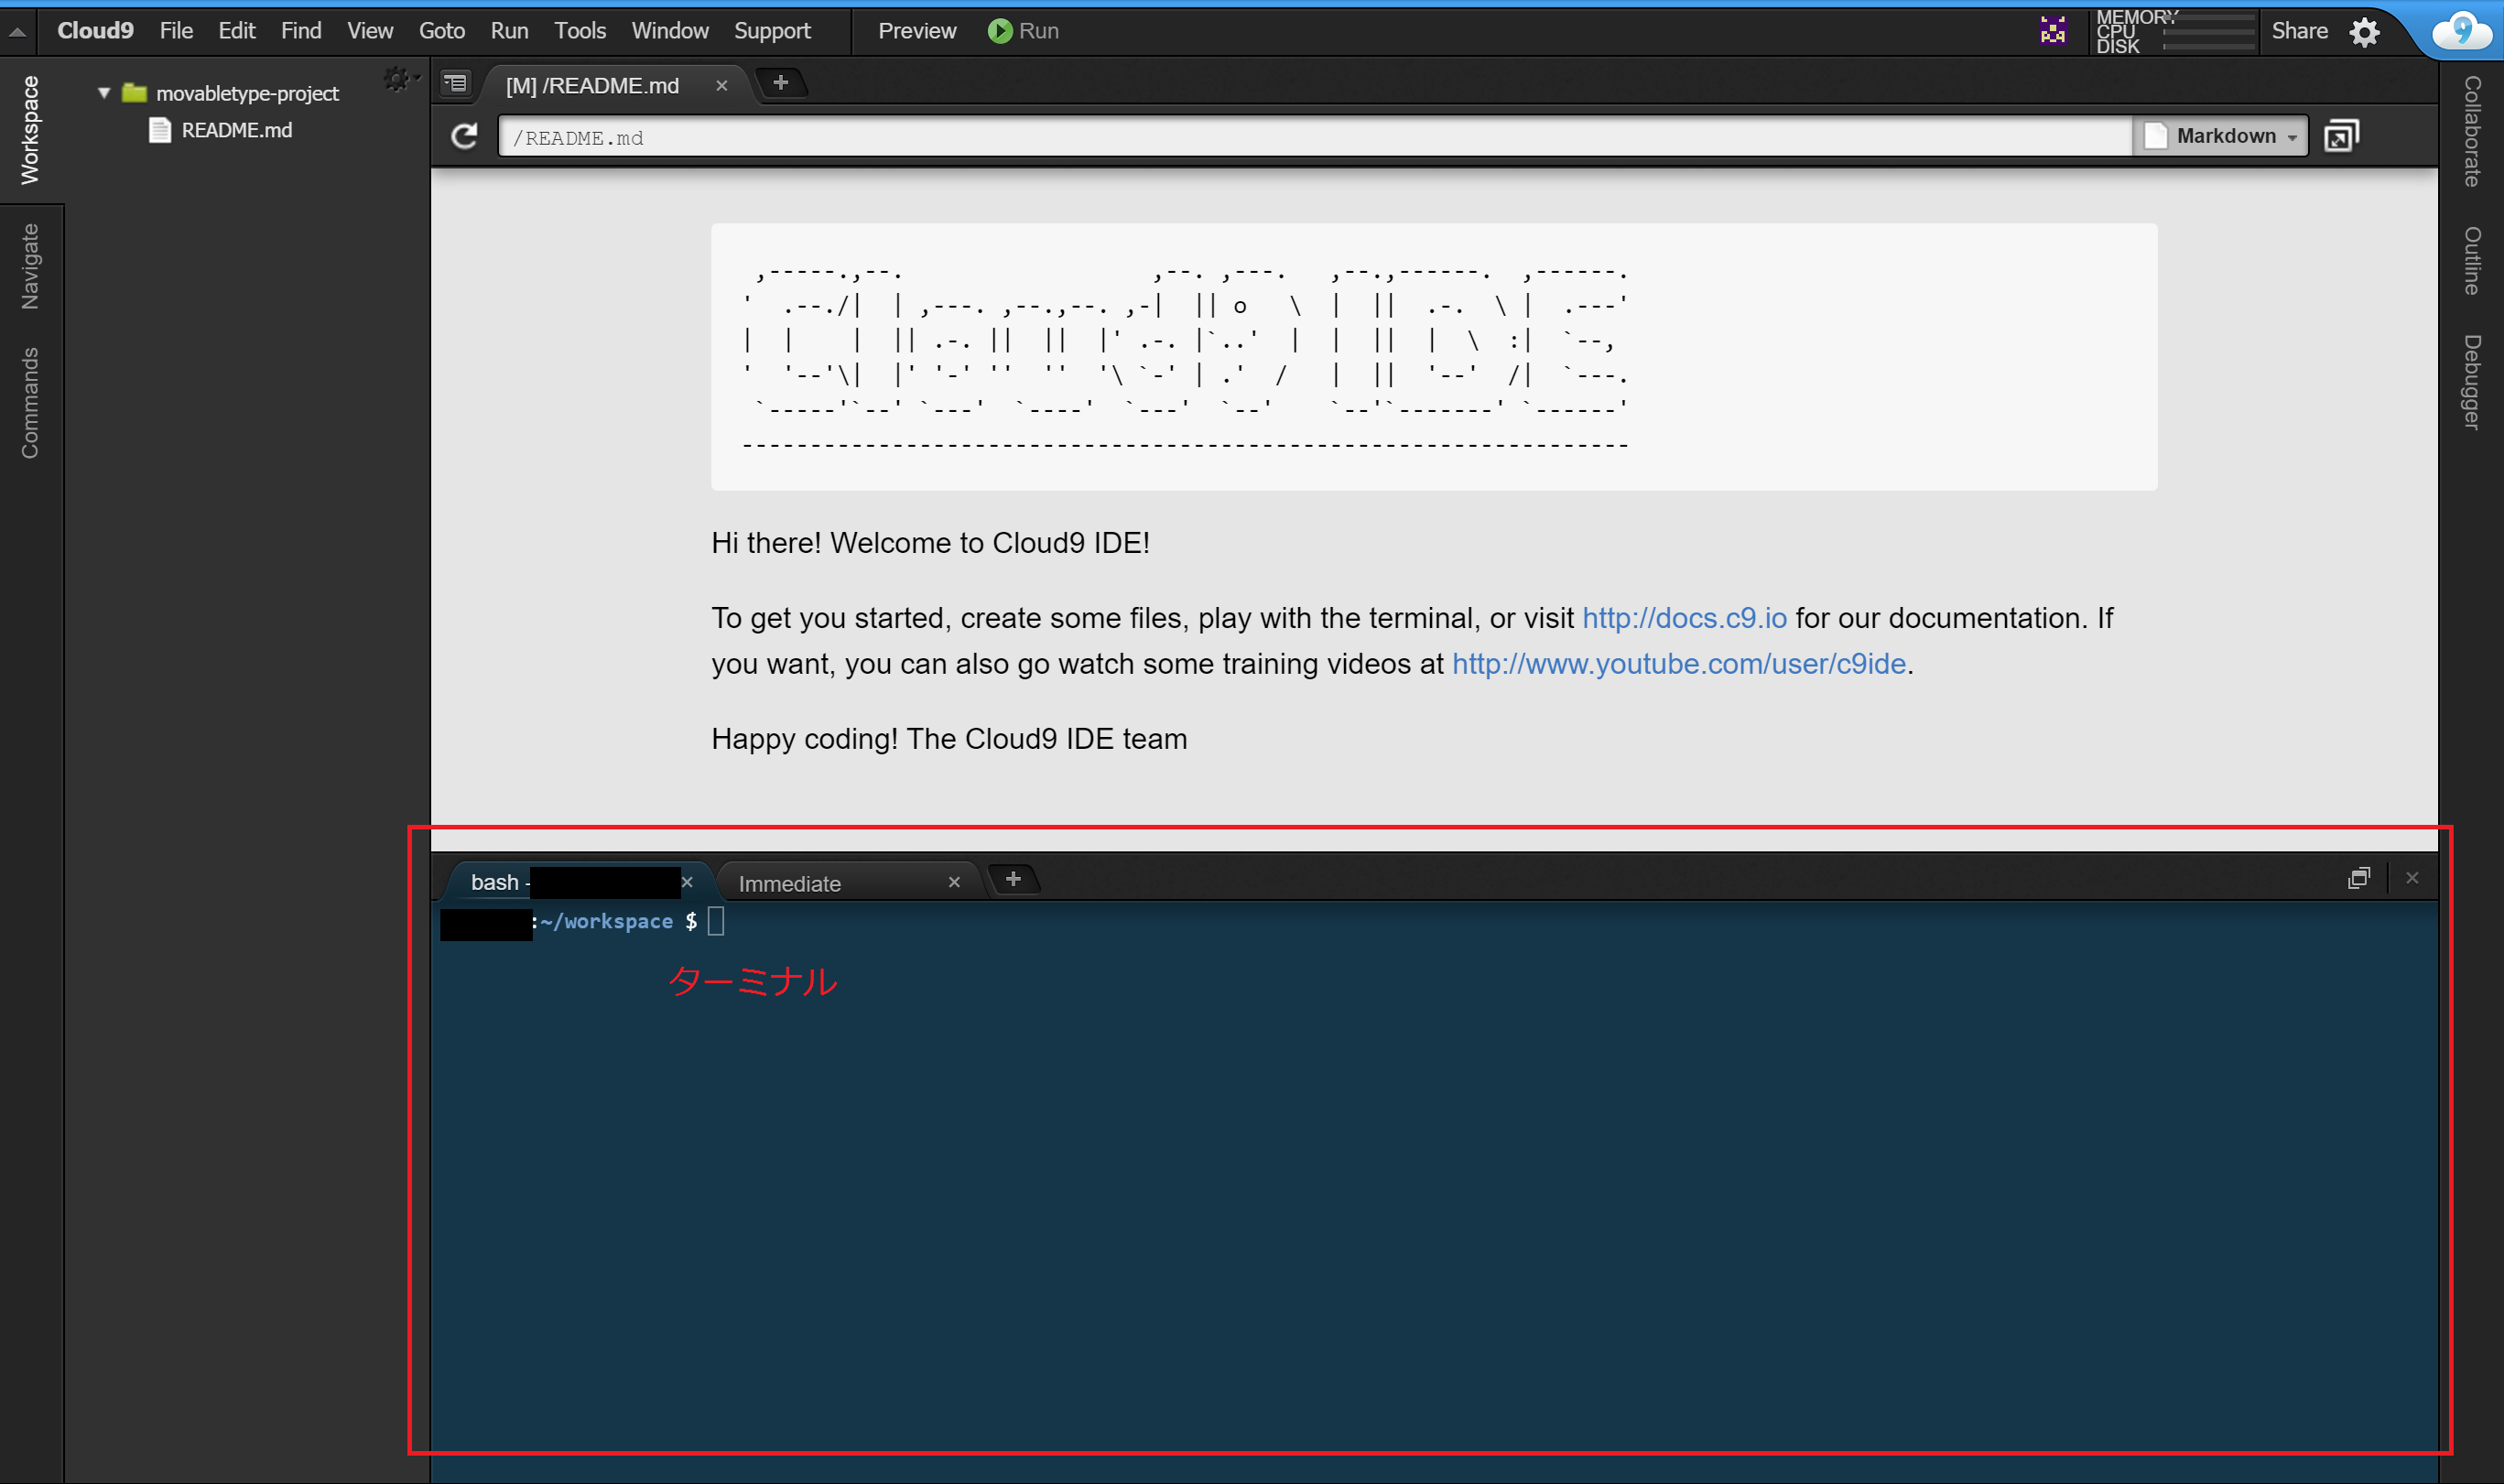Open the Edit menu

tap(237, 31)
